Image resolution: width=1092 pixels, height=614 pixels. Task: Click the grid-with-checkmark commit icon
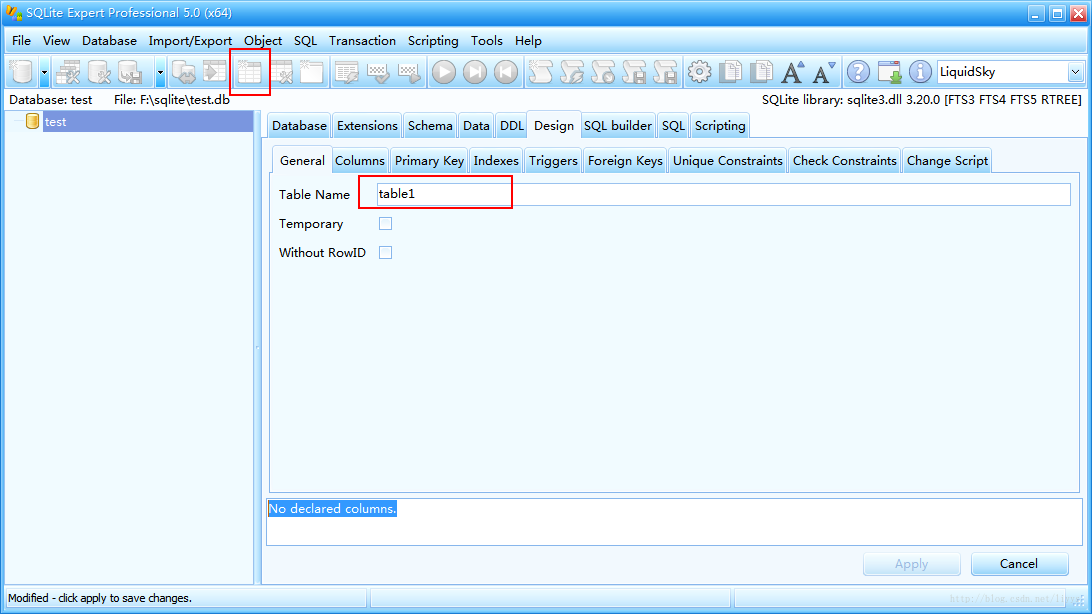coord(377,72)
